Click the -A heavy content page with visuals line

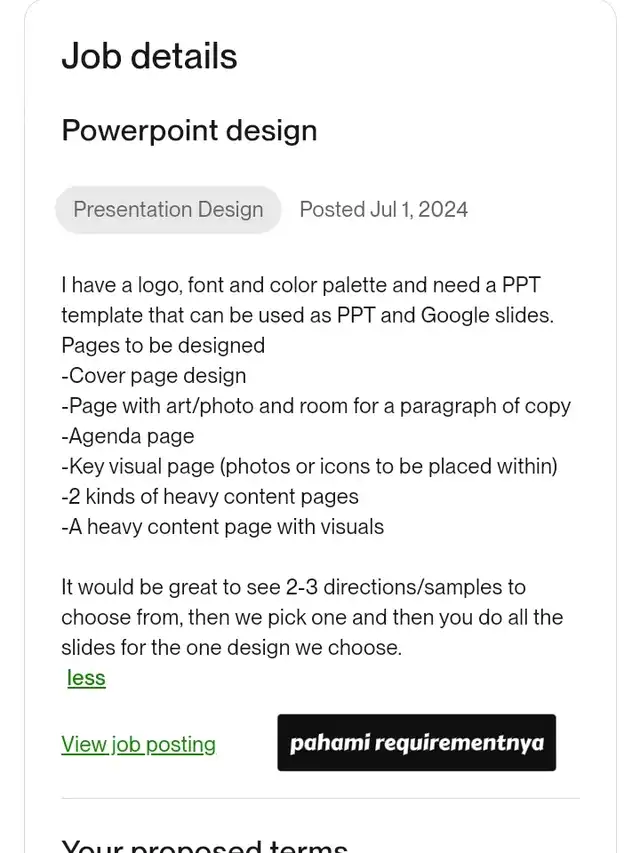point(222,527)
